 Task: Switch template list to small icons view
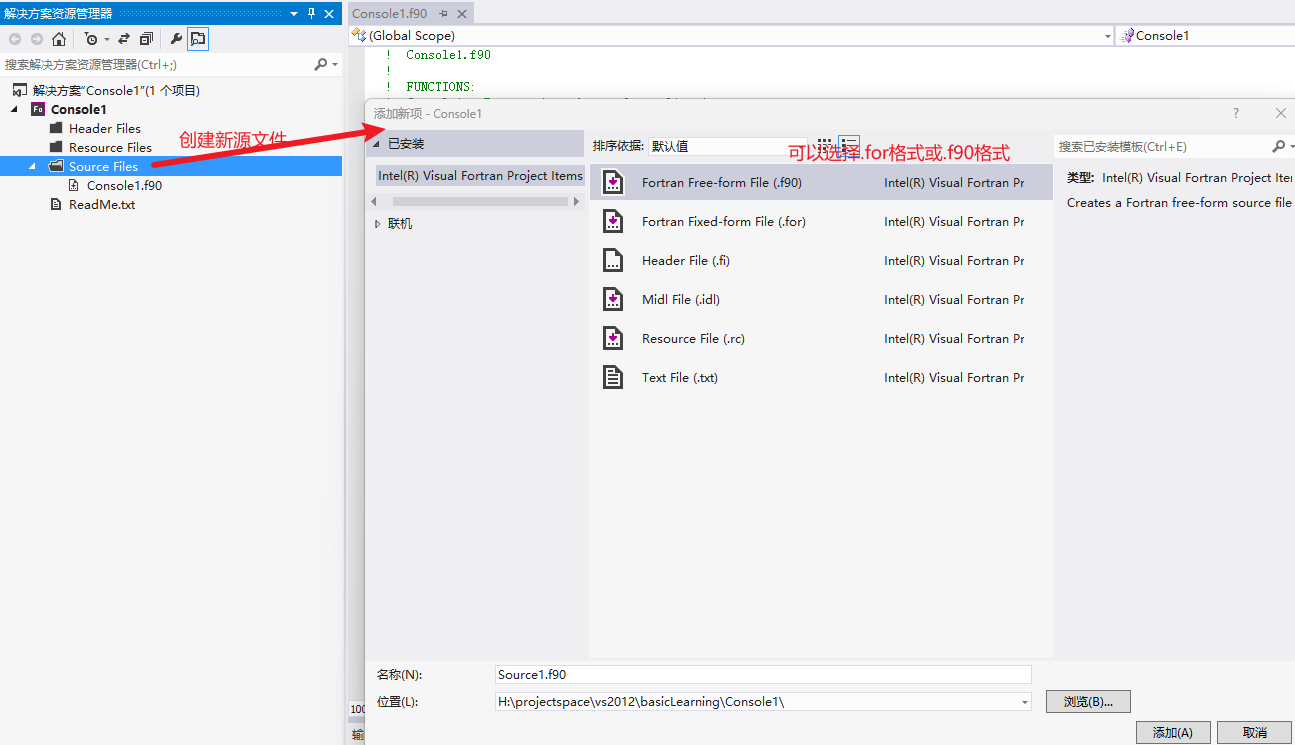(x=849, y=145)
